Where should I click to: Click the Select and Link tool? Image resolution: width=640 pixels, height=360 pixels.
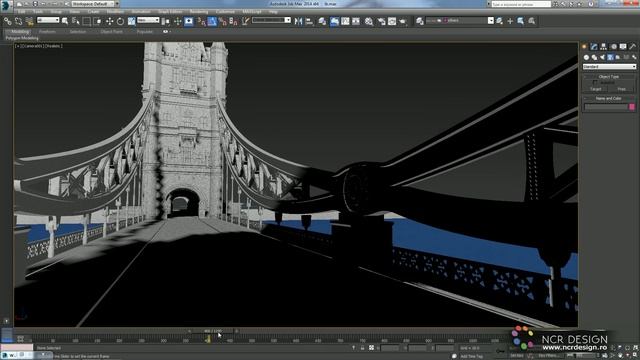click(8, 21)
